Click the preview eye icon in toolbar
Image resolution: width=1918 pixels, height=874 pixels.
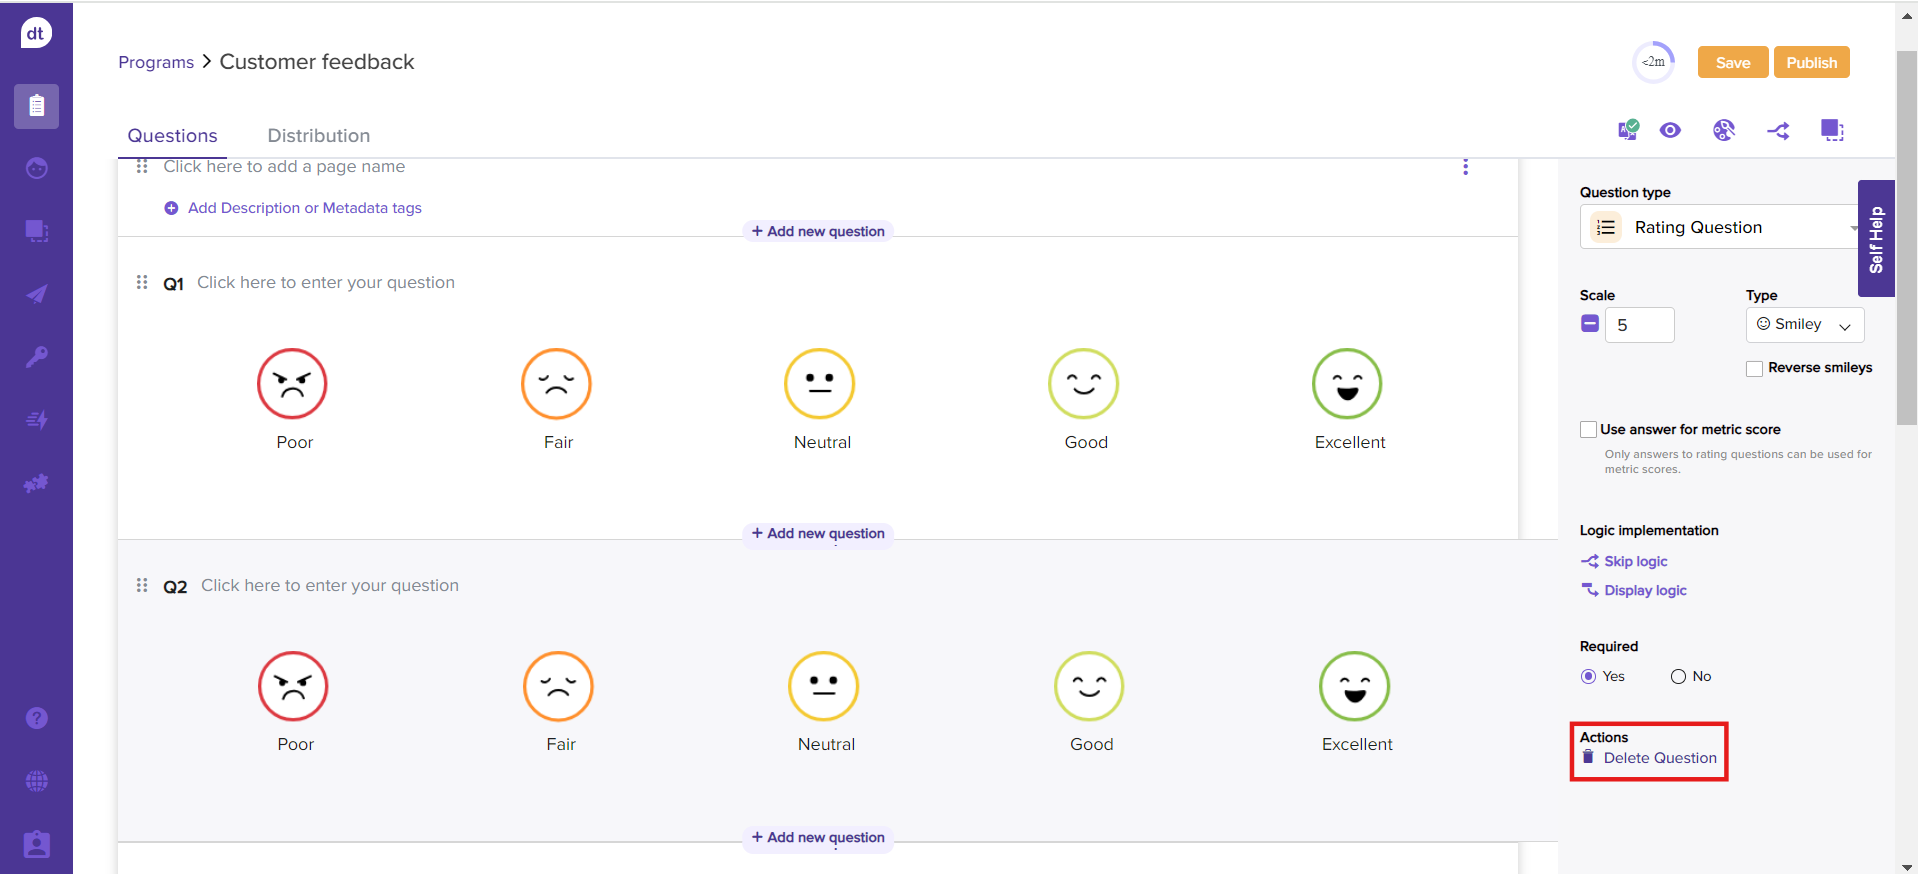(x=1670, y=131)
